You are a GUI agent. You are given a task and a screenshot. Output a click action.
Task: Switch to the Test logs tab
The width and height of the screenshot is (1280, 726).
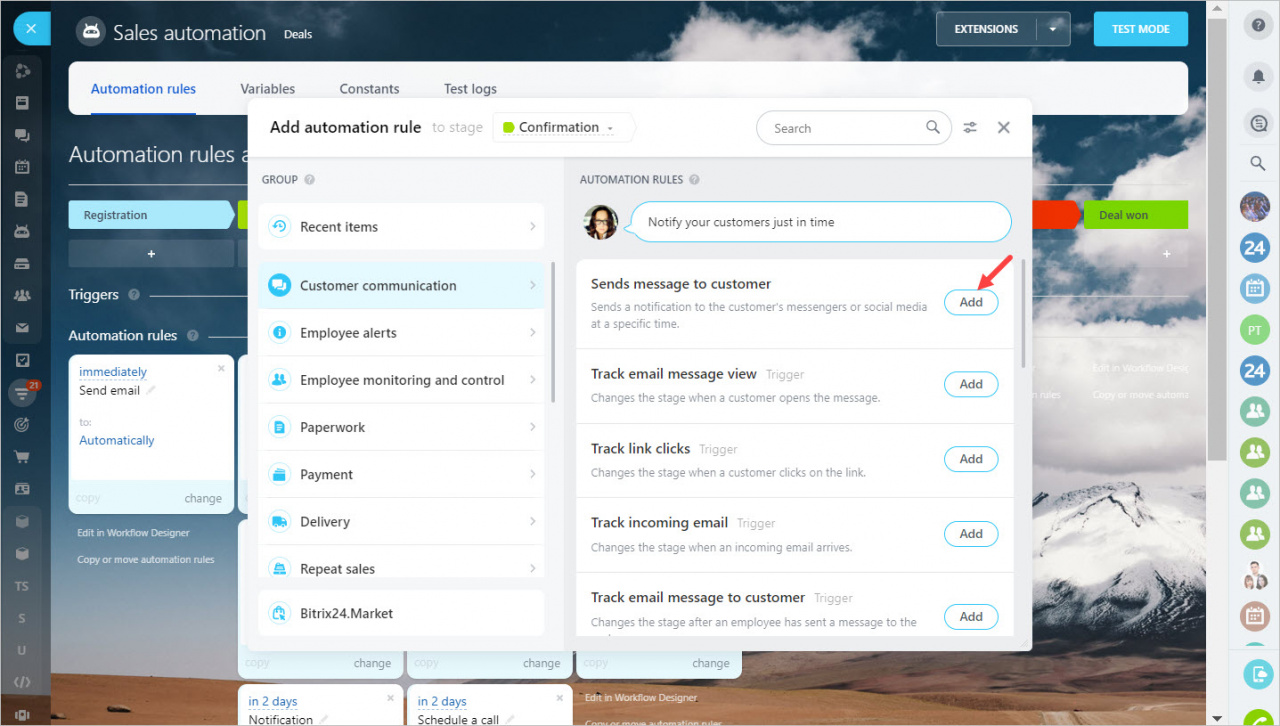470,89
